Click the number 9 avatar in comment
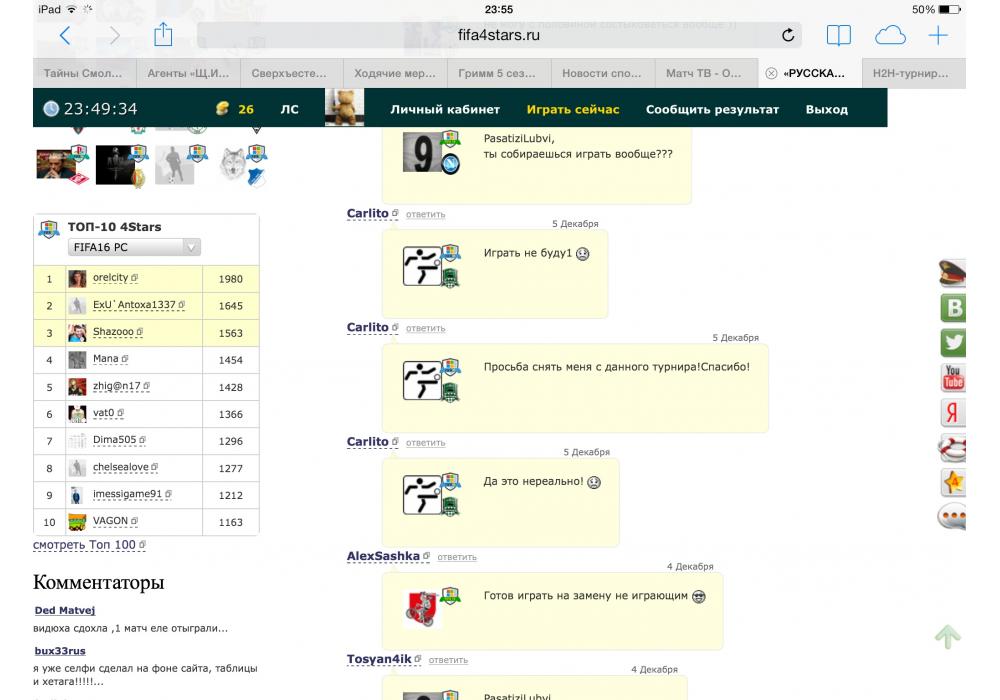The width and height of the screenshot is (1000, 700). pos(423,153)
